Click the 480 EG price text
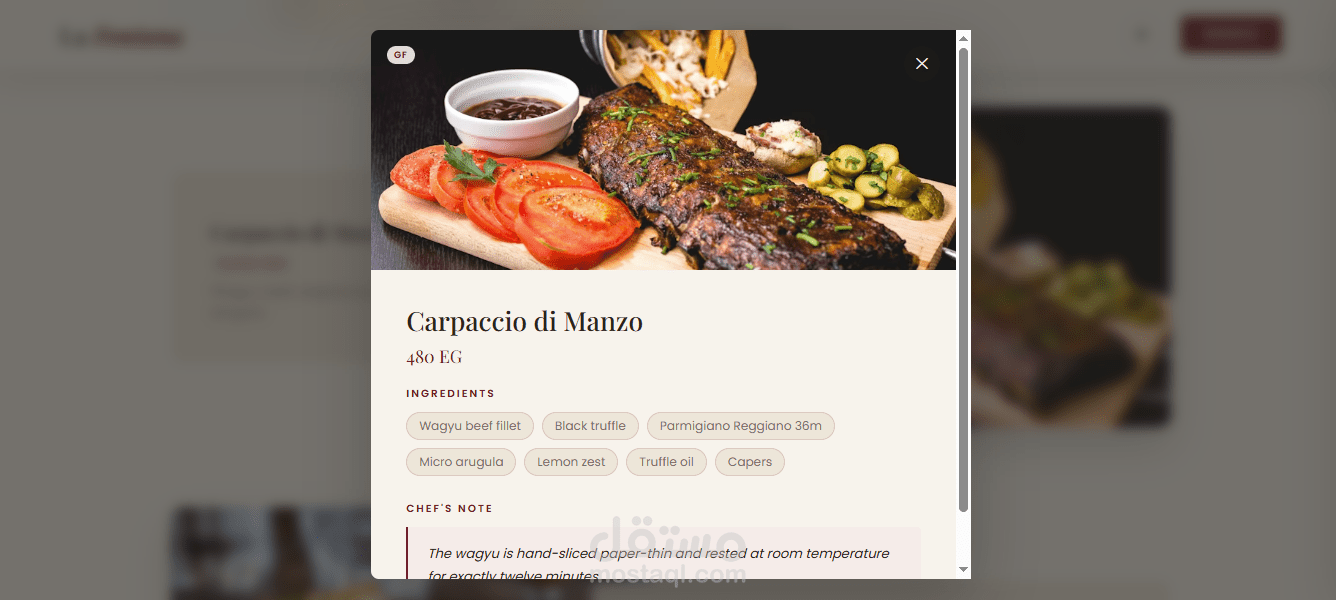 [434, 357]
